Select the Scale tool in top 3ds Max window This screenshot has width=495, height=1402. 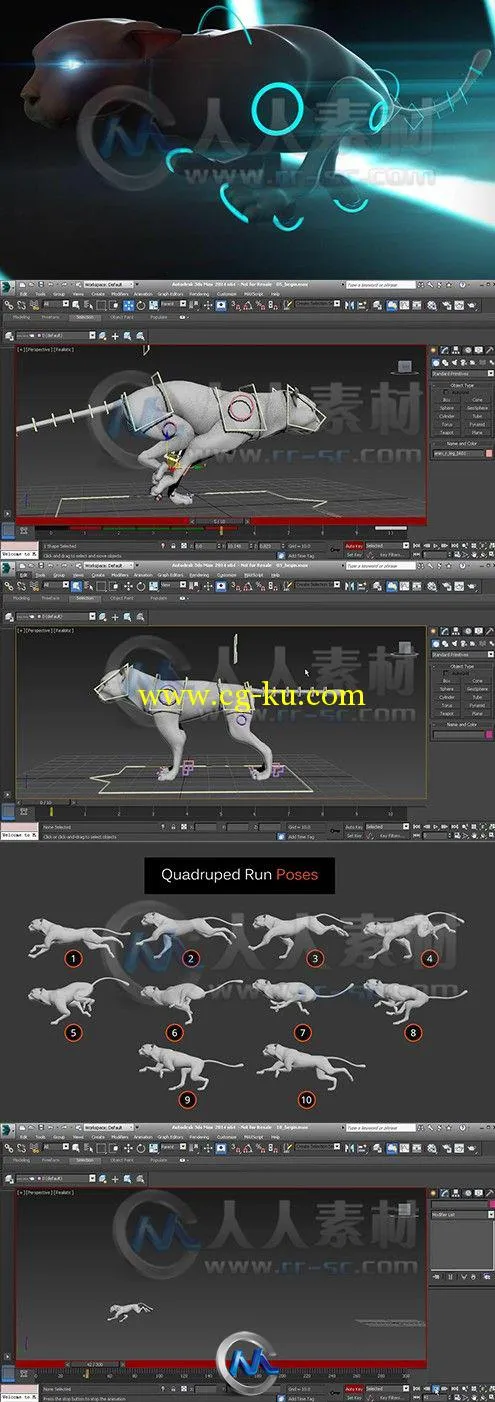coord(152,304)
